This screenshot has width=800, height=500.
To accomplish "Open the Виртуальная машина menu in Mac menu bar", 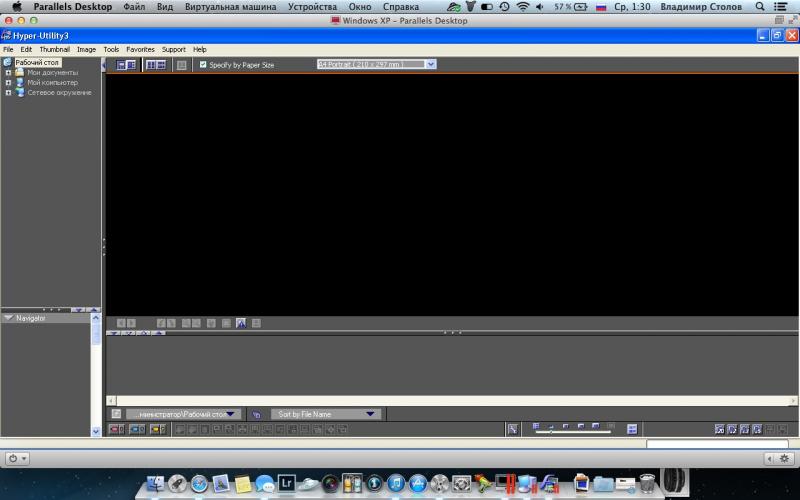I will 231,7.
